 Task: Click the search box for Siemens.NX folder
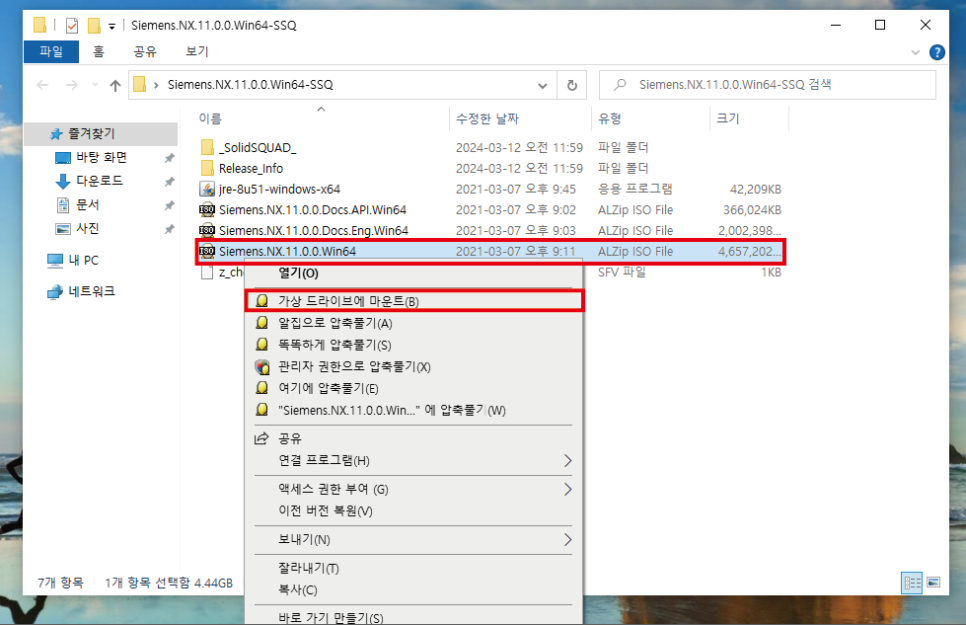[767, 85]
